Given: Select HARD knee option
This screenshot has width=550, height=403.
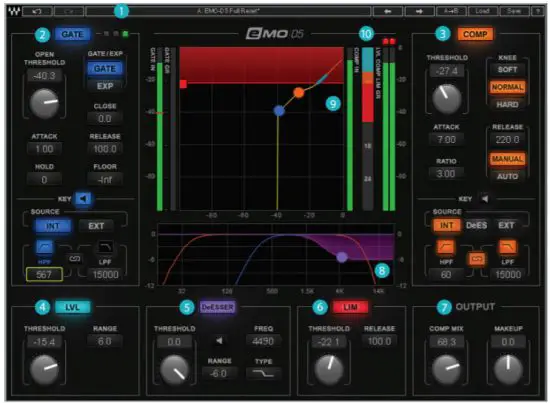Looking at the screenshot, I should tap(507, 105).
